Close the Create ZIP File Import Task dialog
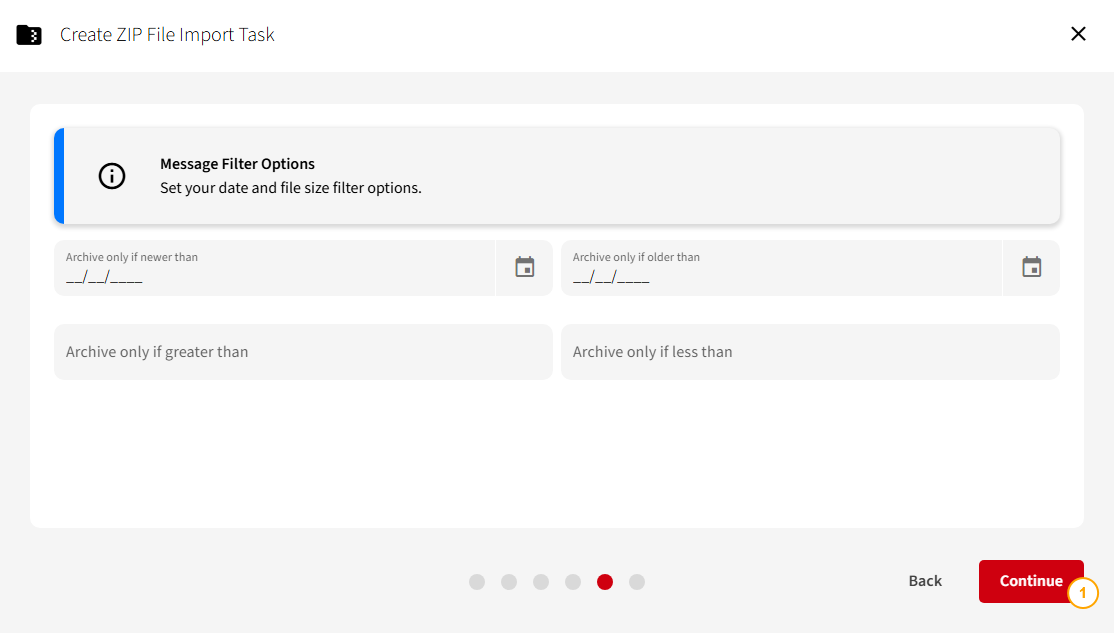 click(x=1078, y=34)
